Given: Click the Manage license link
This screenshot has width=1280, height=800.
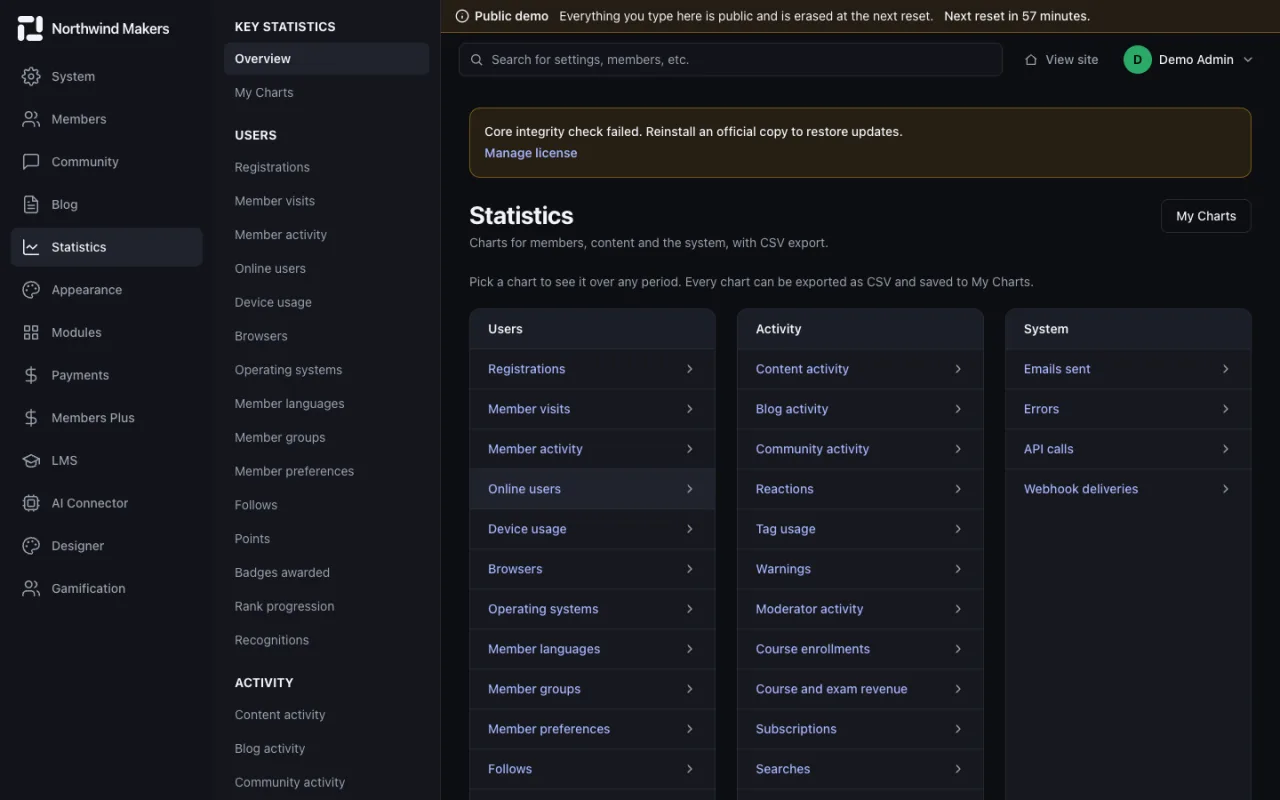Looking at the screenshot, I should tap(530, 153).
